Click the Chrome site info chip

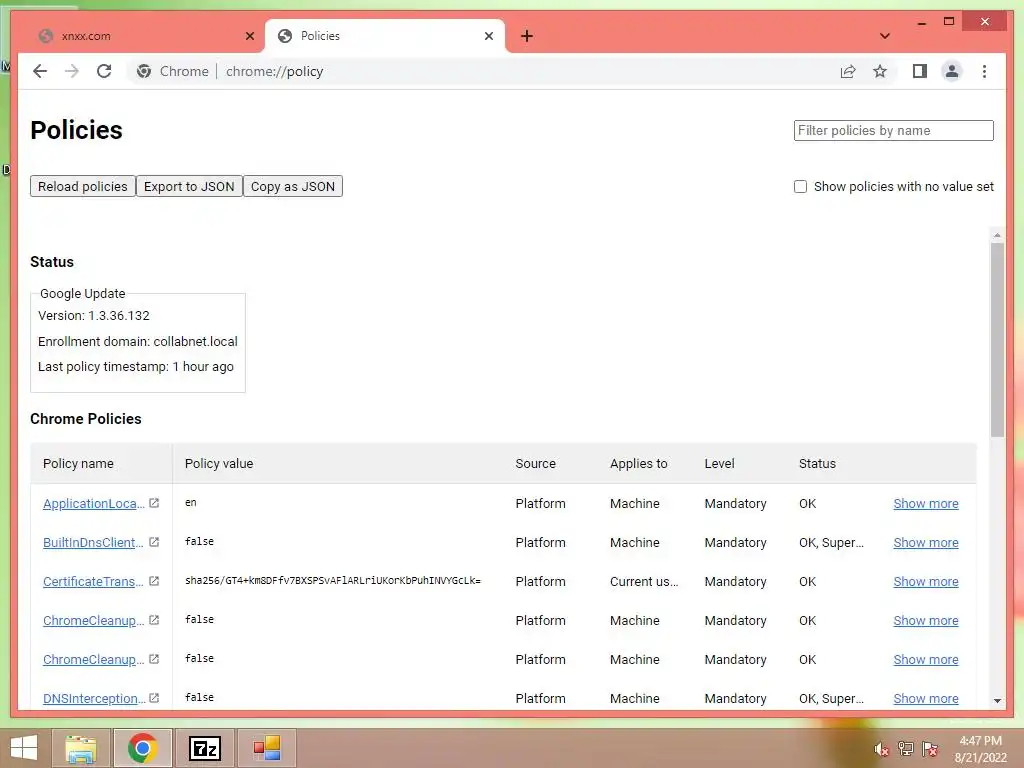(172, 71)
